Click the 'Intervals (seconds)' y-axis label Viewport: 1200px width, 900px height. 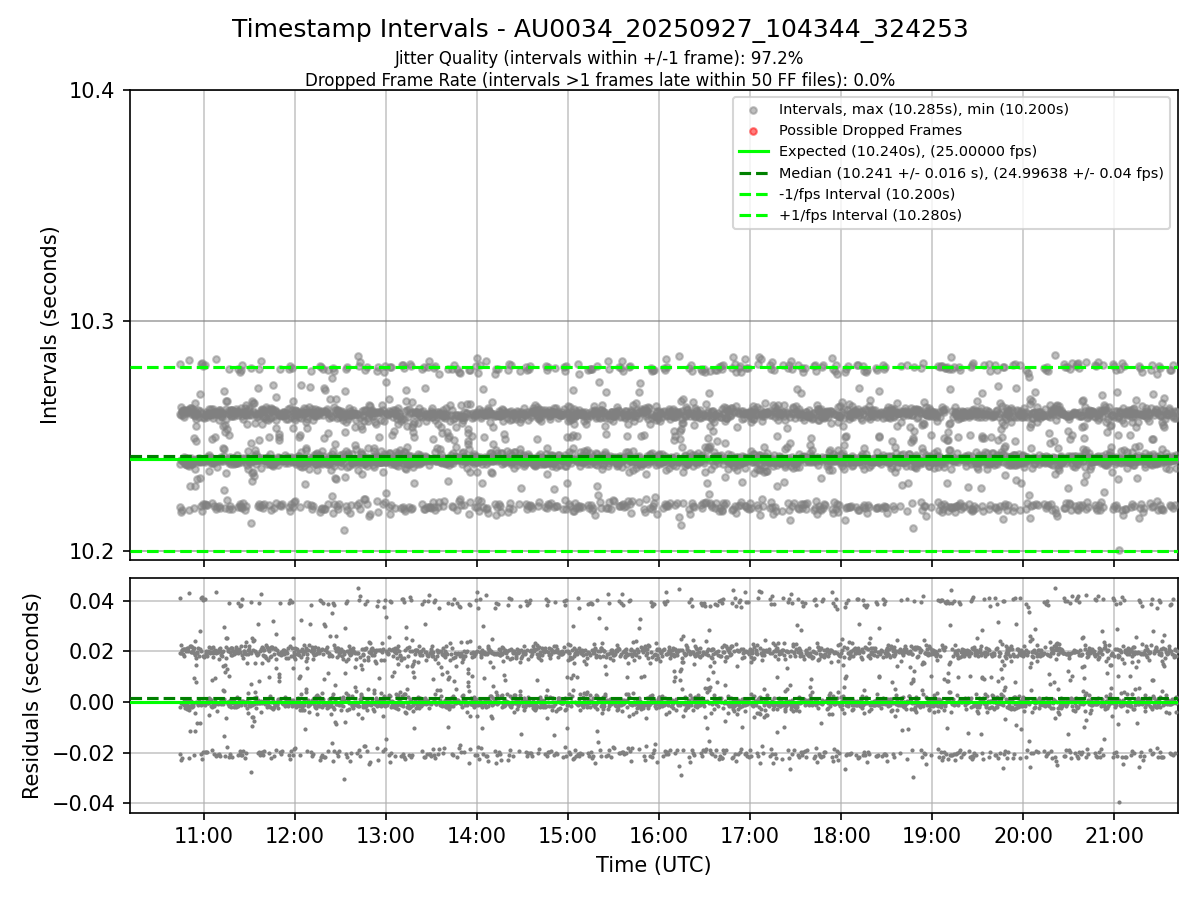click(50, 325)
